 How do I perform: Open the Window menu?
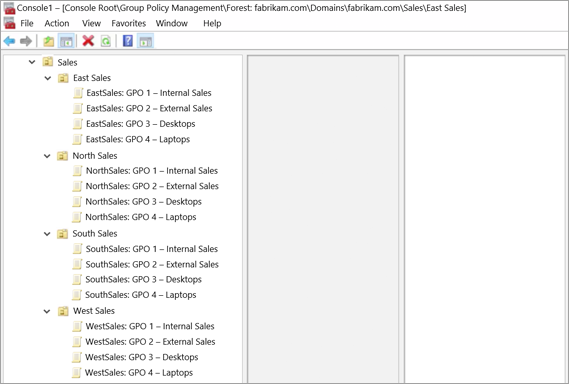pos(172,23)
